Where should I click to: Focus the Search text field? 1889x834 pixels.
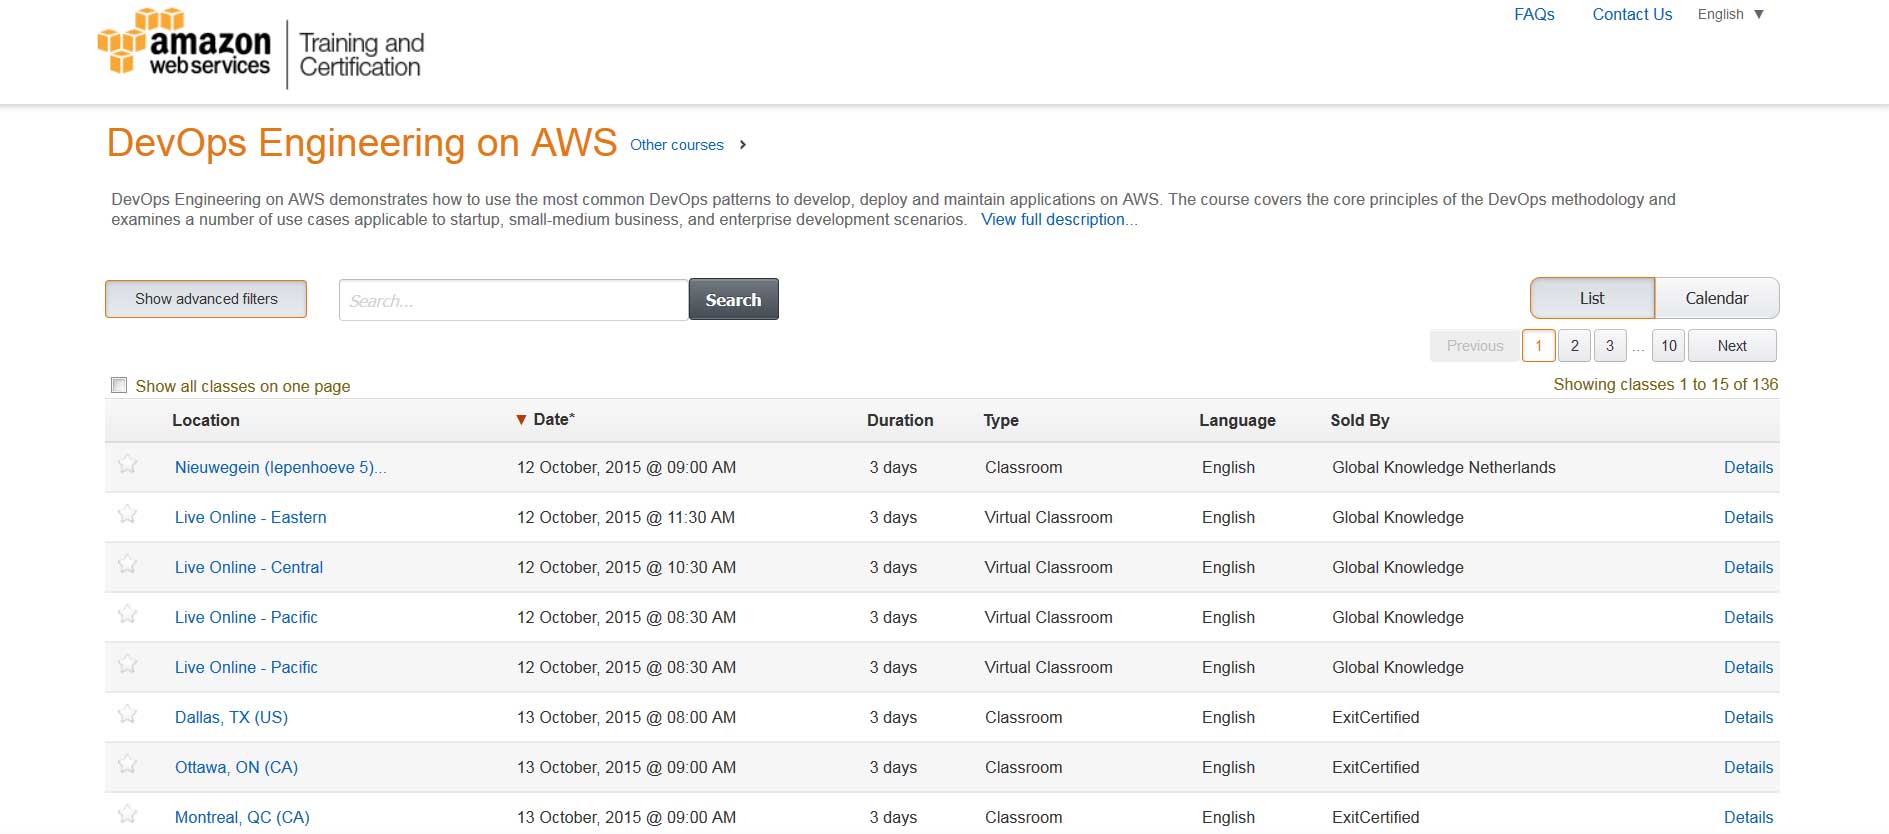click(514, 300)
